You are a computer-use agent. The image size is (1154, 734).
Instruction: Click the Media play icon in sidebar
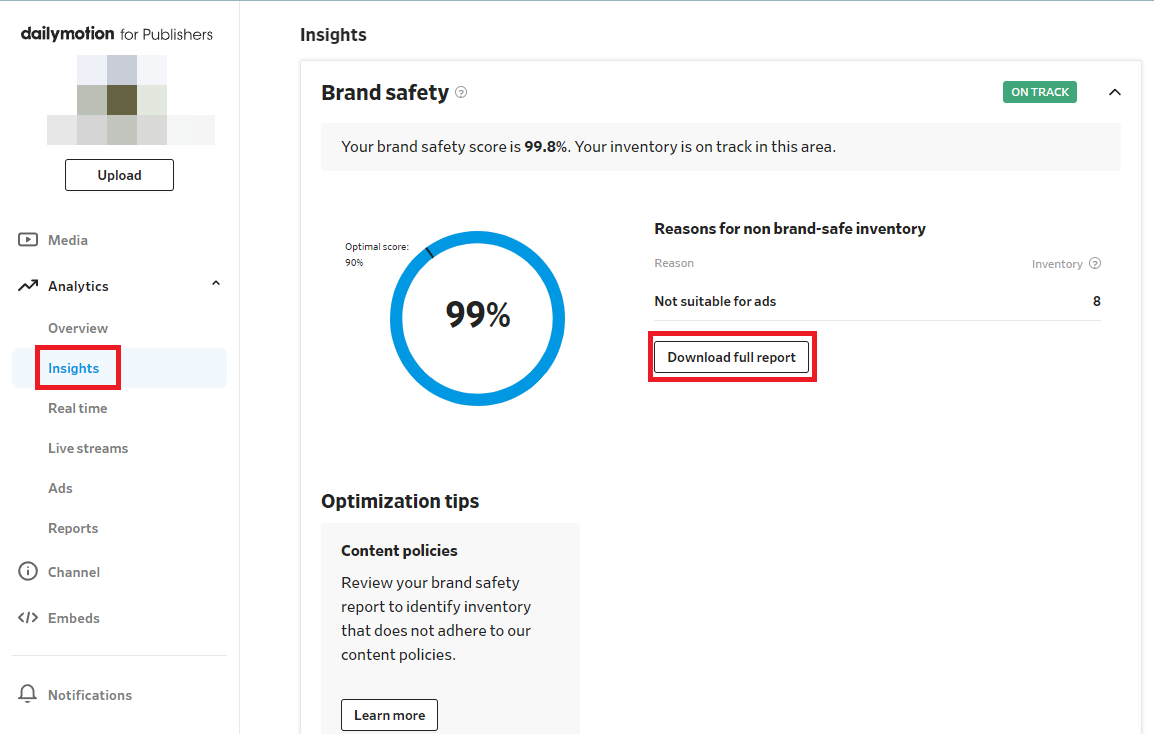pyautogui.click(x=28, y=240)
